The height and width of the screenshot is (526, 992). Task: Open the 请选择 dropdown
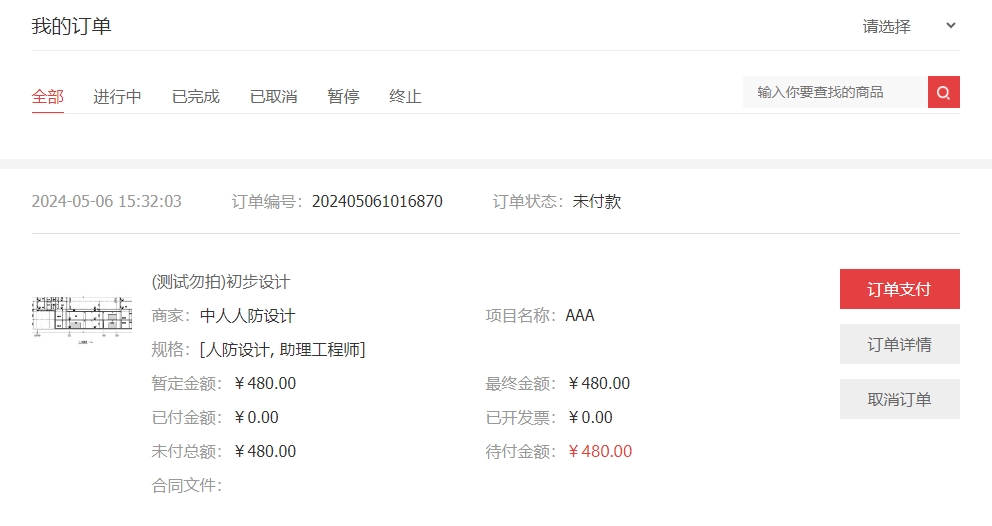pos(908,27)
